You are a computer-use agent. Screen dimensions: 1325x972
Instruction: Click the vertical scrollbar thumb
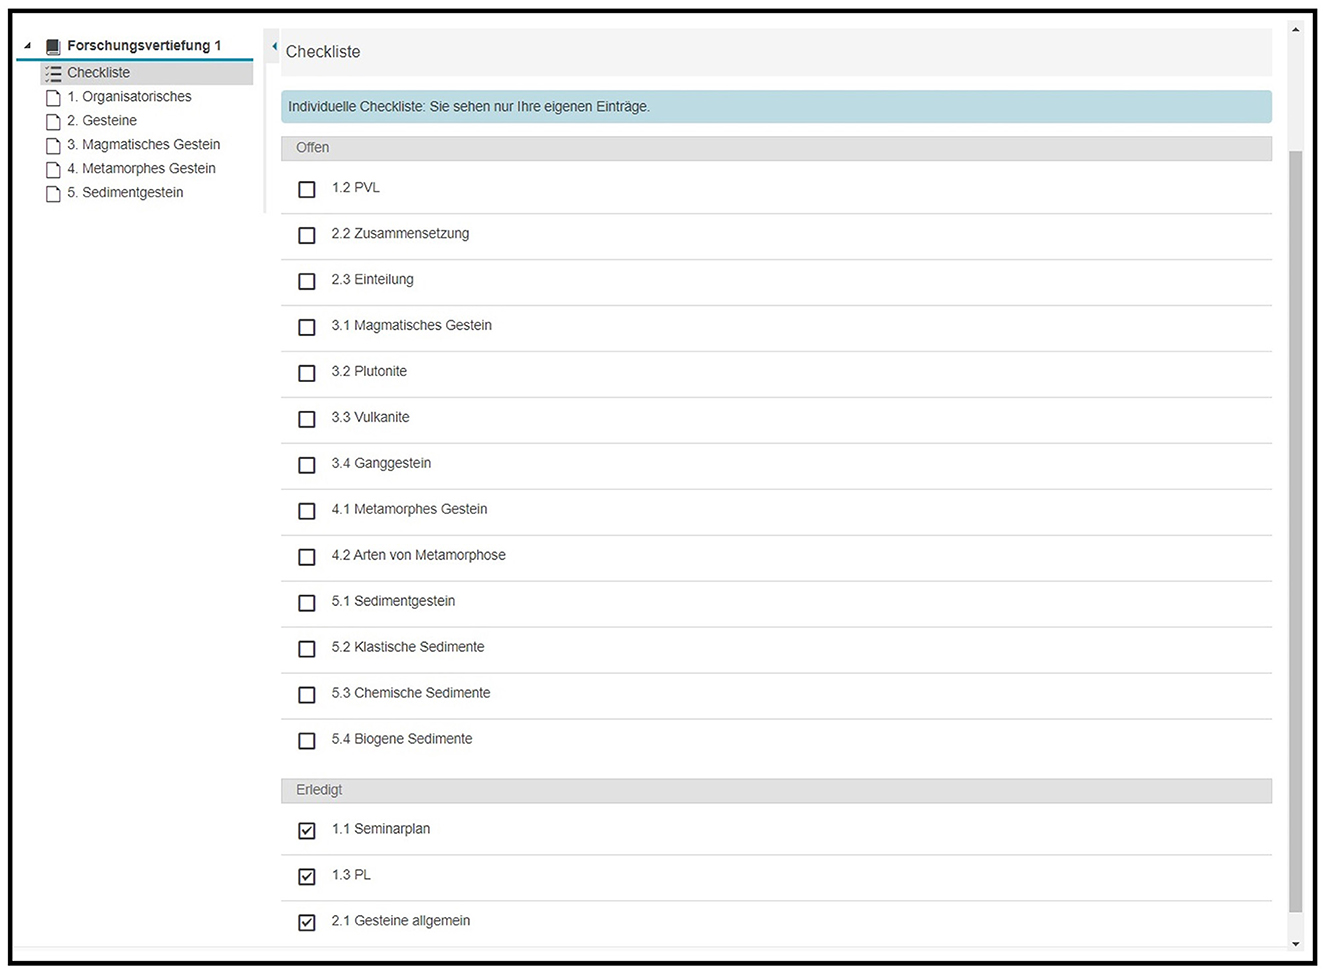pos(1296,531)
